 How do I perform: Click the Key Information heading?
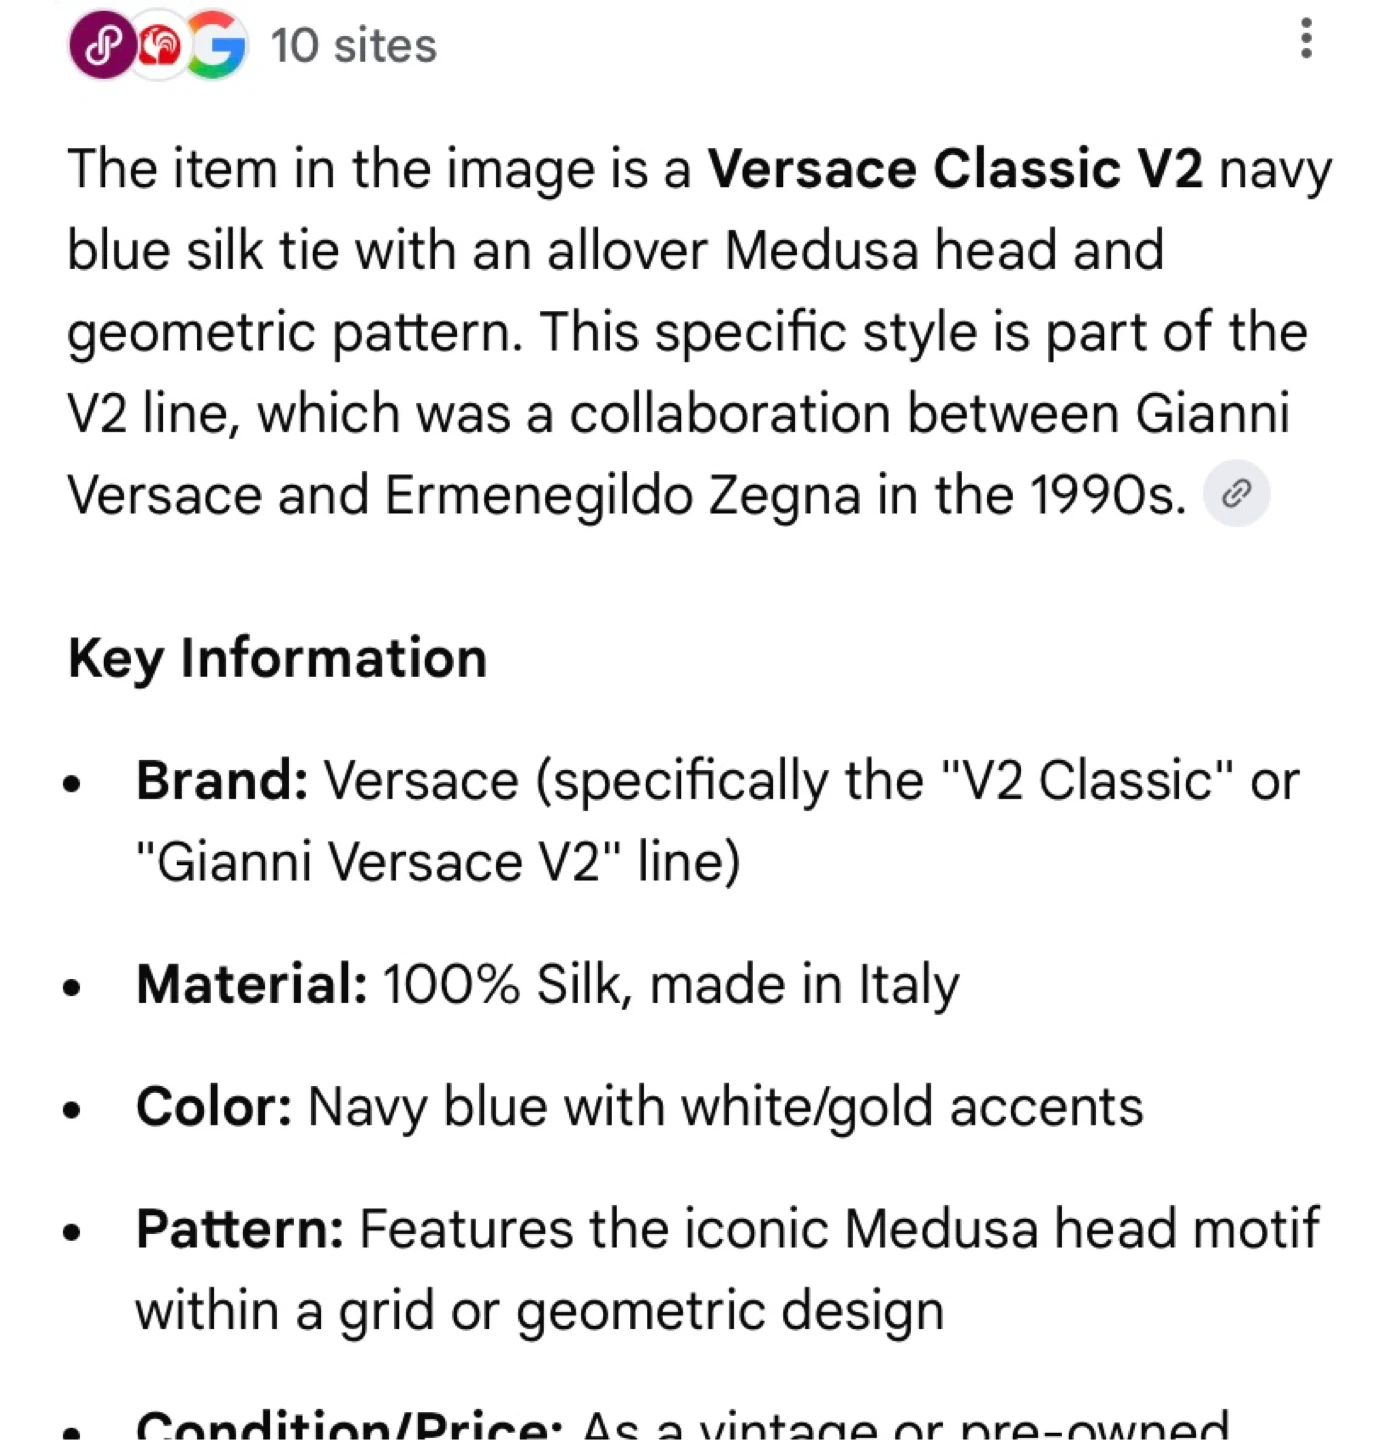click(x=277, y=658)
